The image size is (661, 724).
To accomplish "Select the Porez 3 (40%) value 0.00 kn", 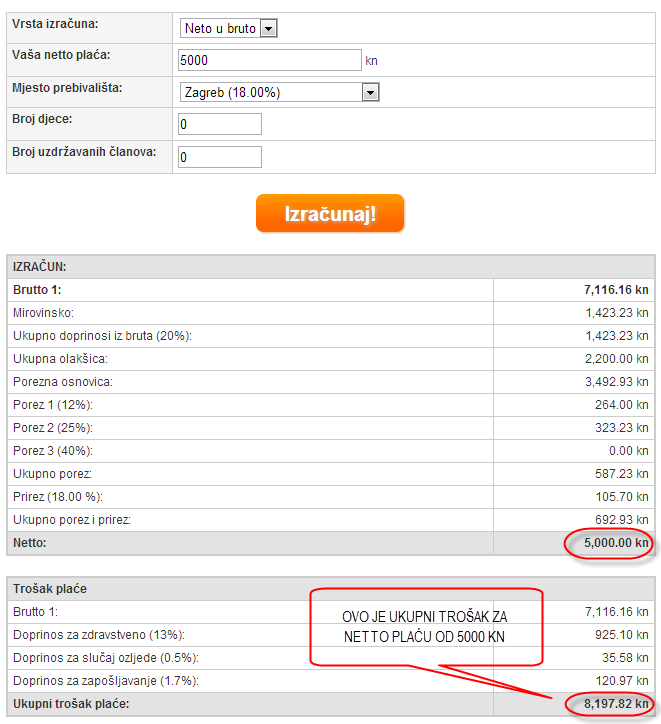I will [629, 451].
